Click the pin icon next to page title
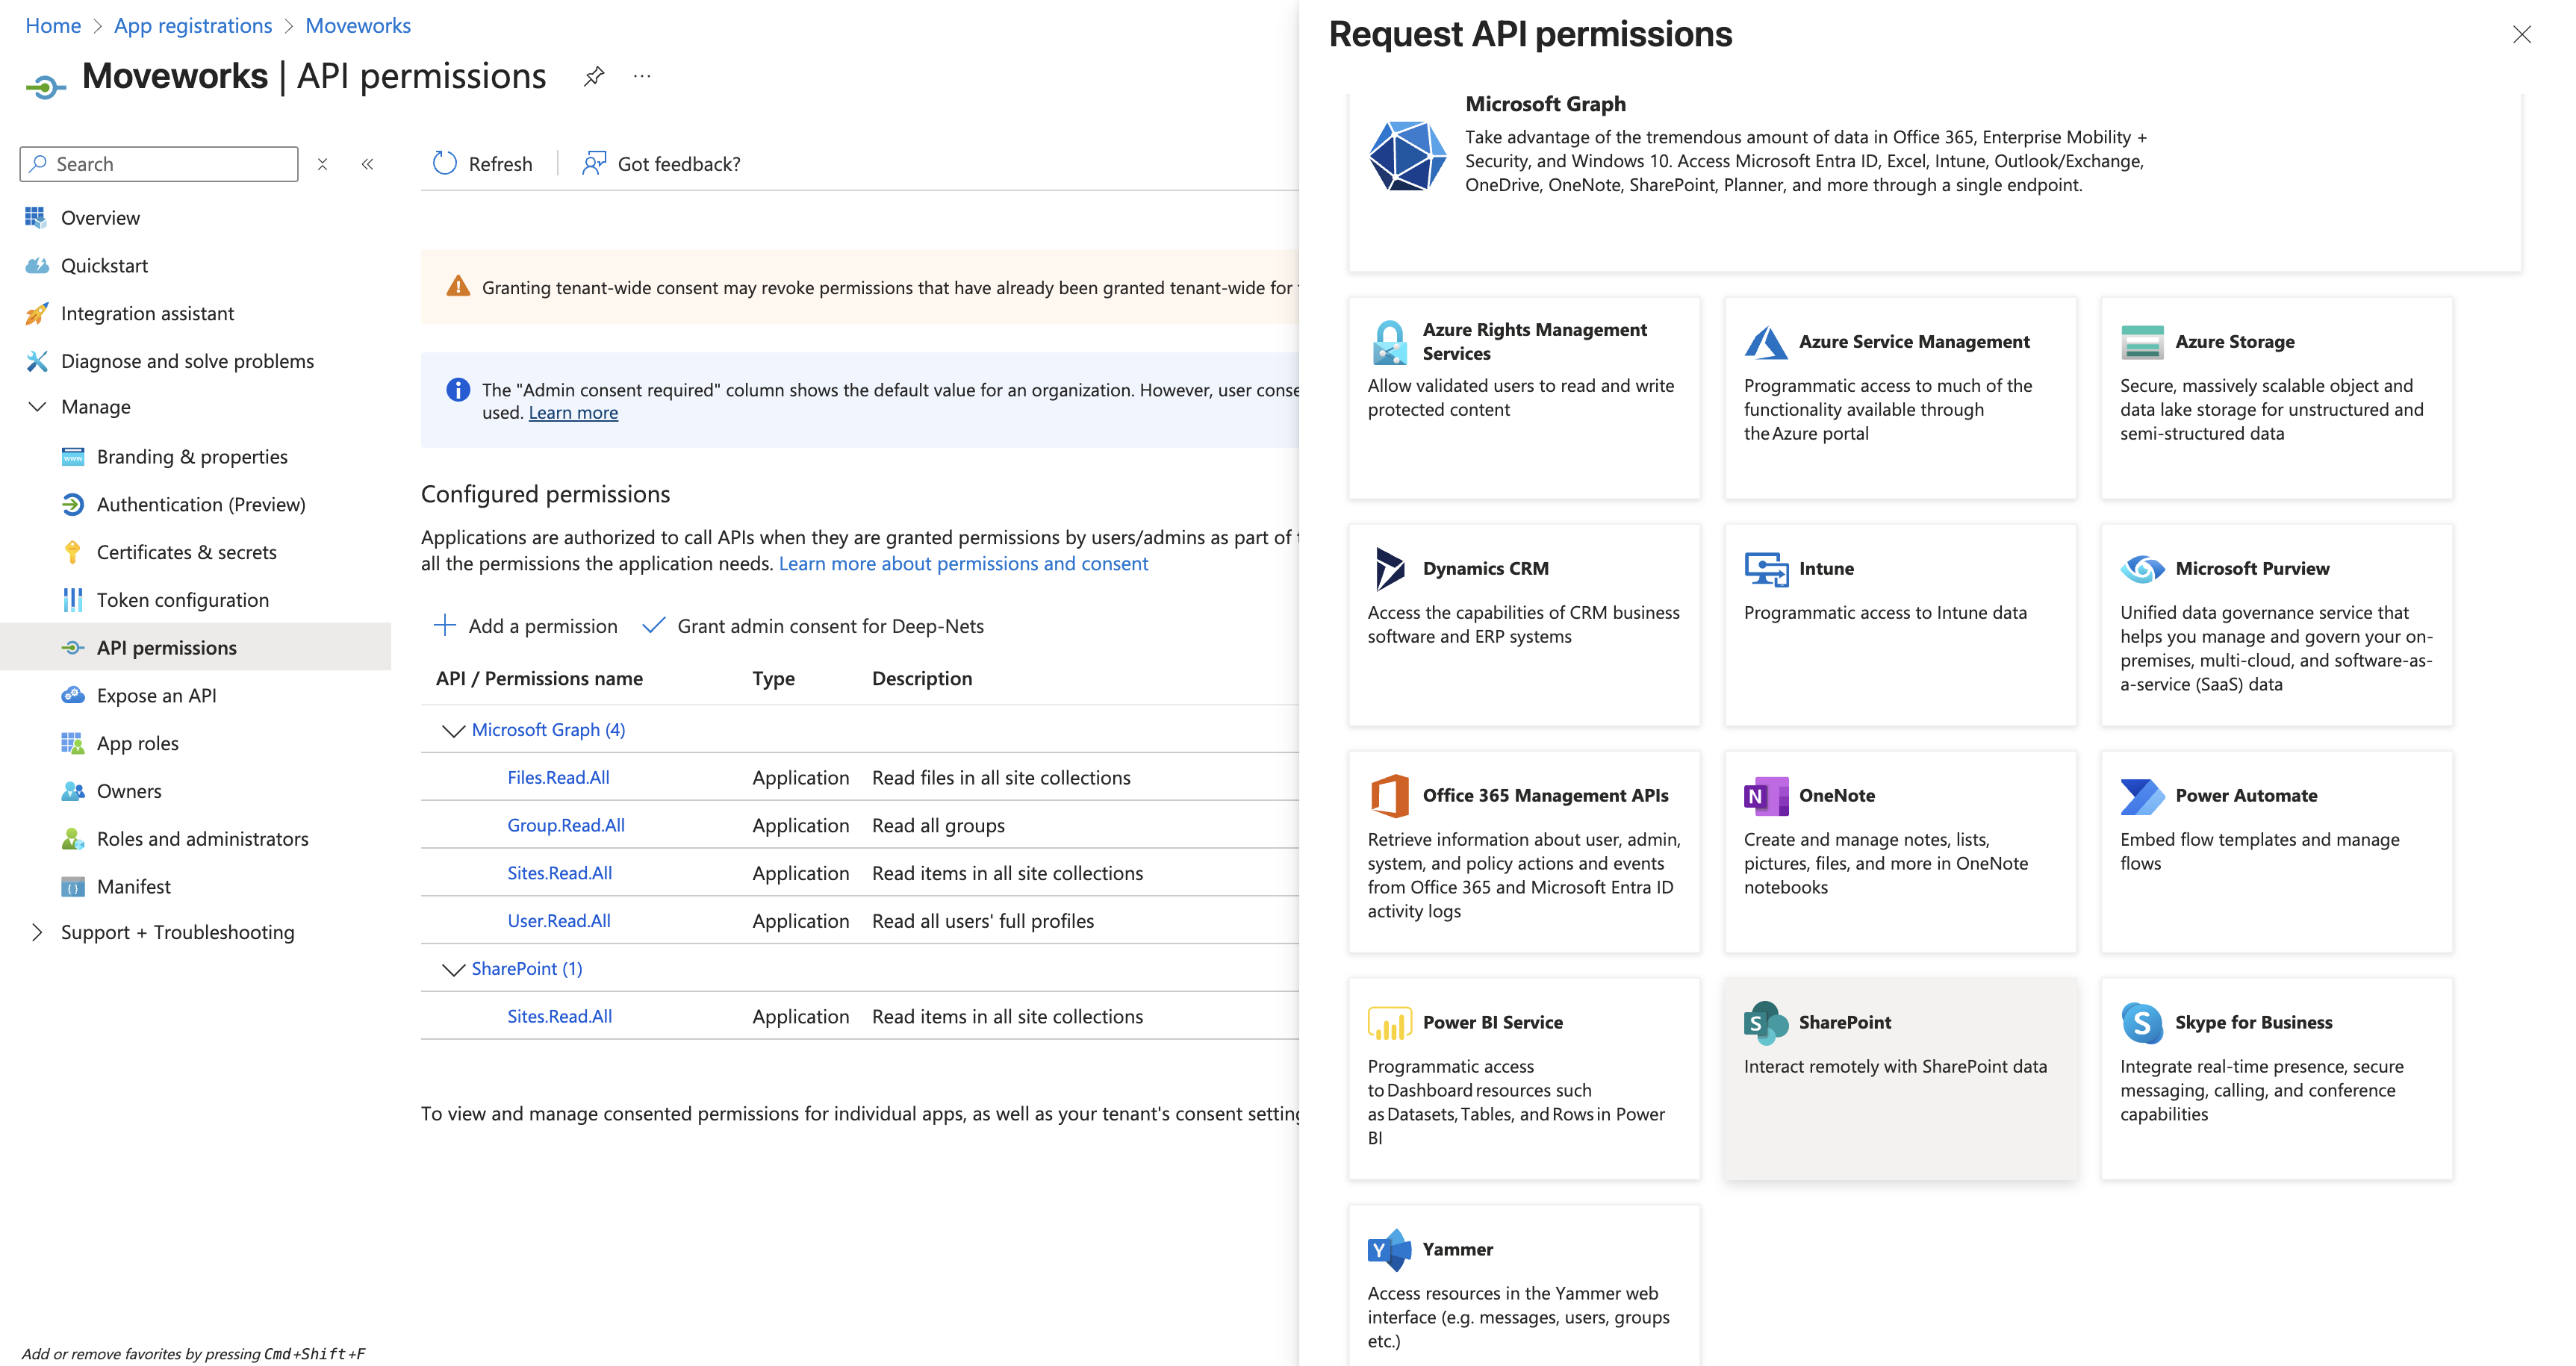 (594, 76)
